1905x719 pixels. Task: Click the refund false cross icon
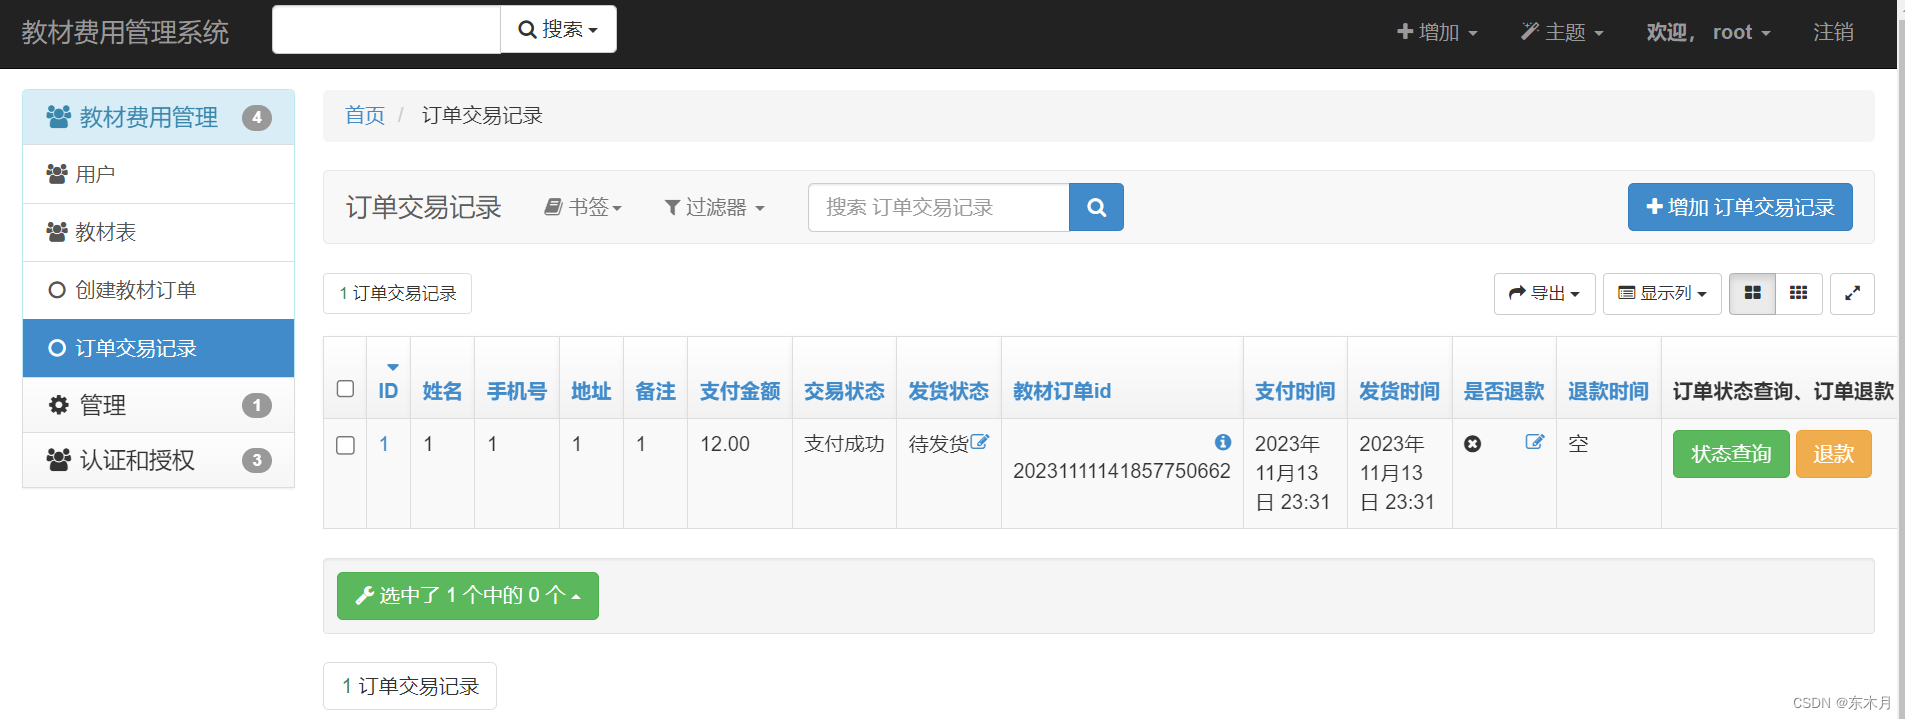pos(1472,444)
